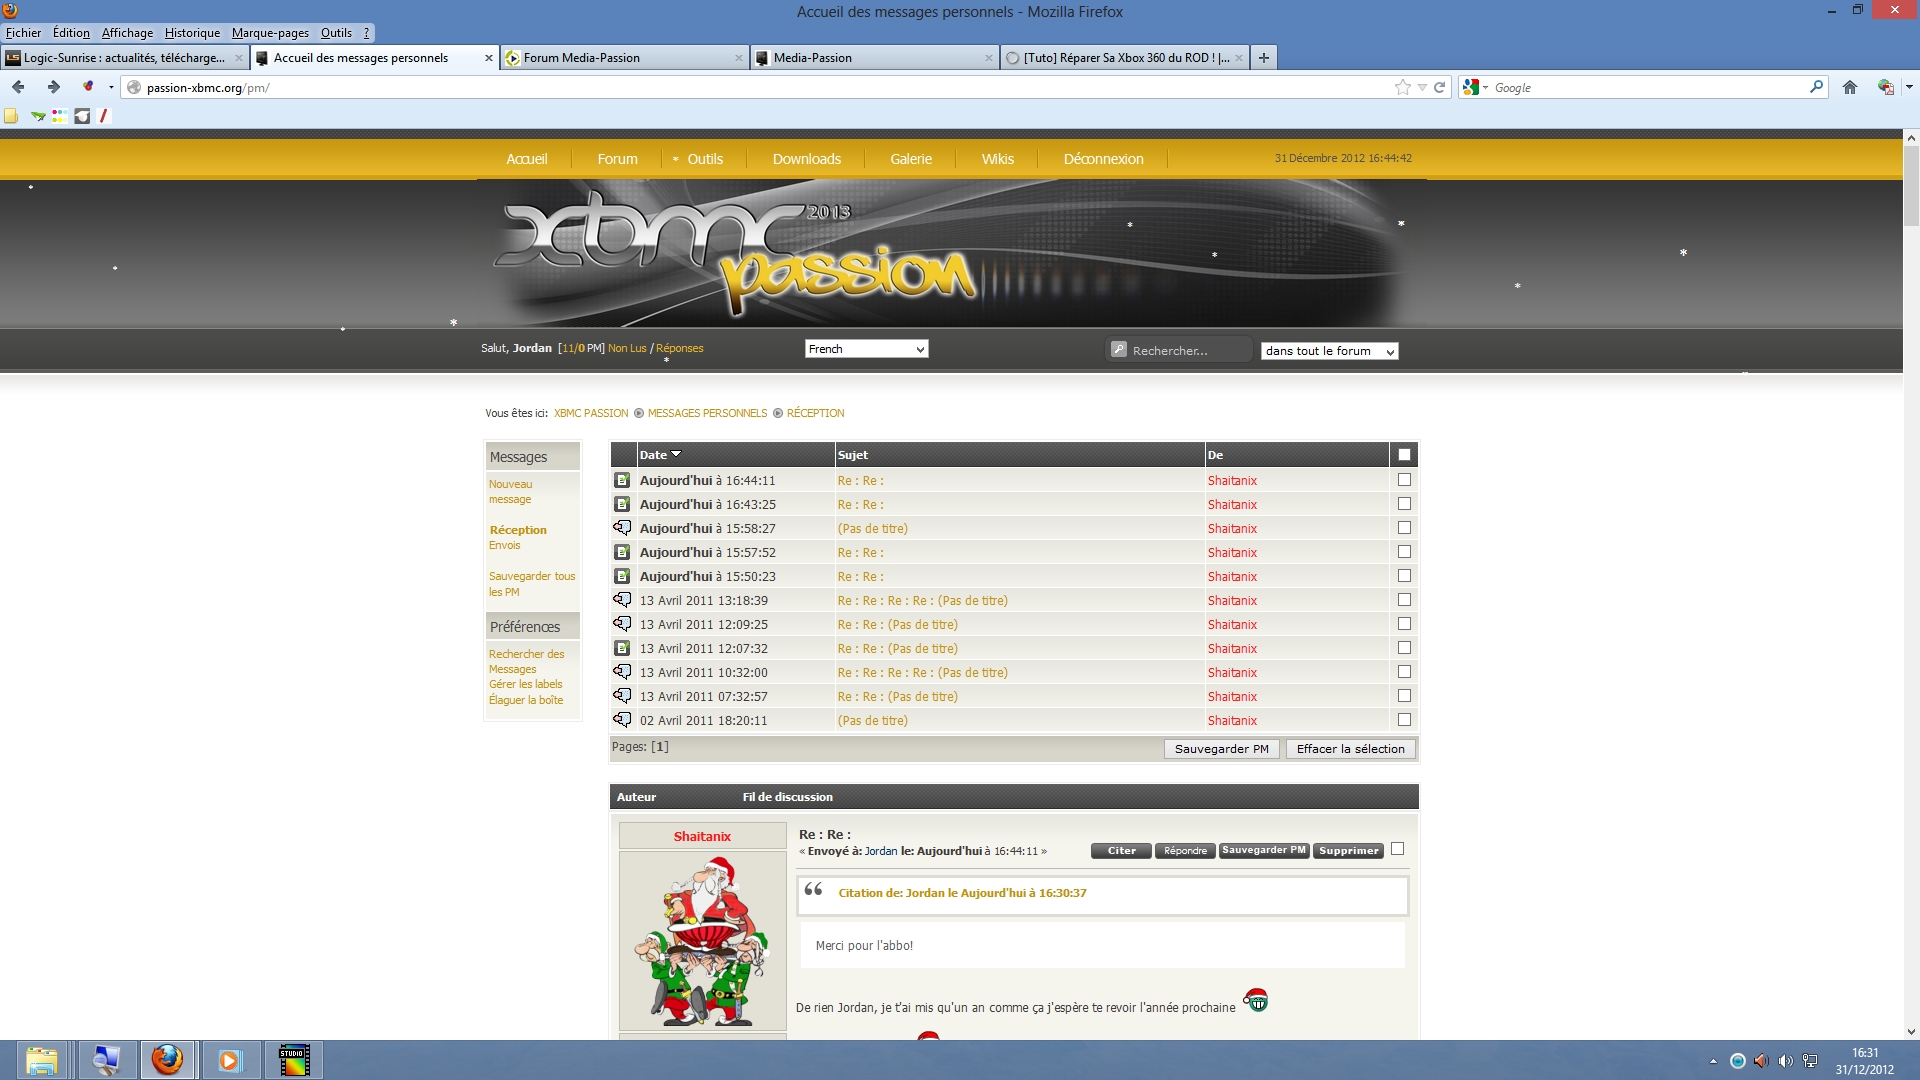Click message icon for 15:58:27 row
1920x1080 pixels.
point(622,528)
